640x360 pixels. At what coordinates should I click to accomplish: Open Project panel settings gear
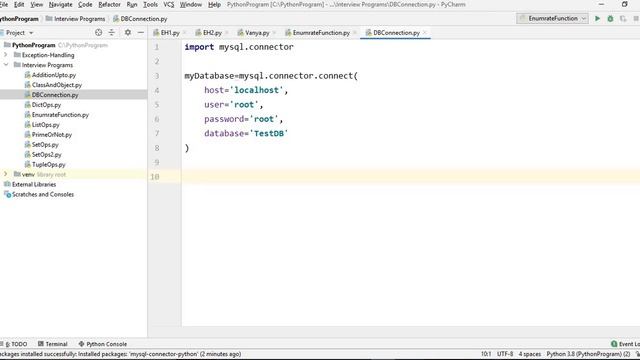pyautogui.click(x=128, y=32)
